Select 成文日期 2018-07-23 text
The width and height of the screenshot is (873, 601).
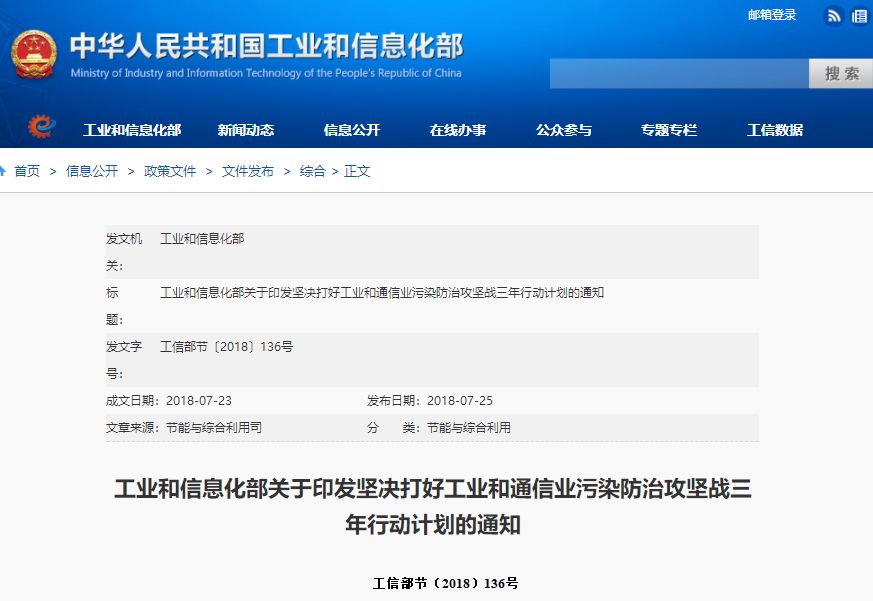[x=169, y=400]
